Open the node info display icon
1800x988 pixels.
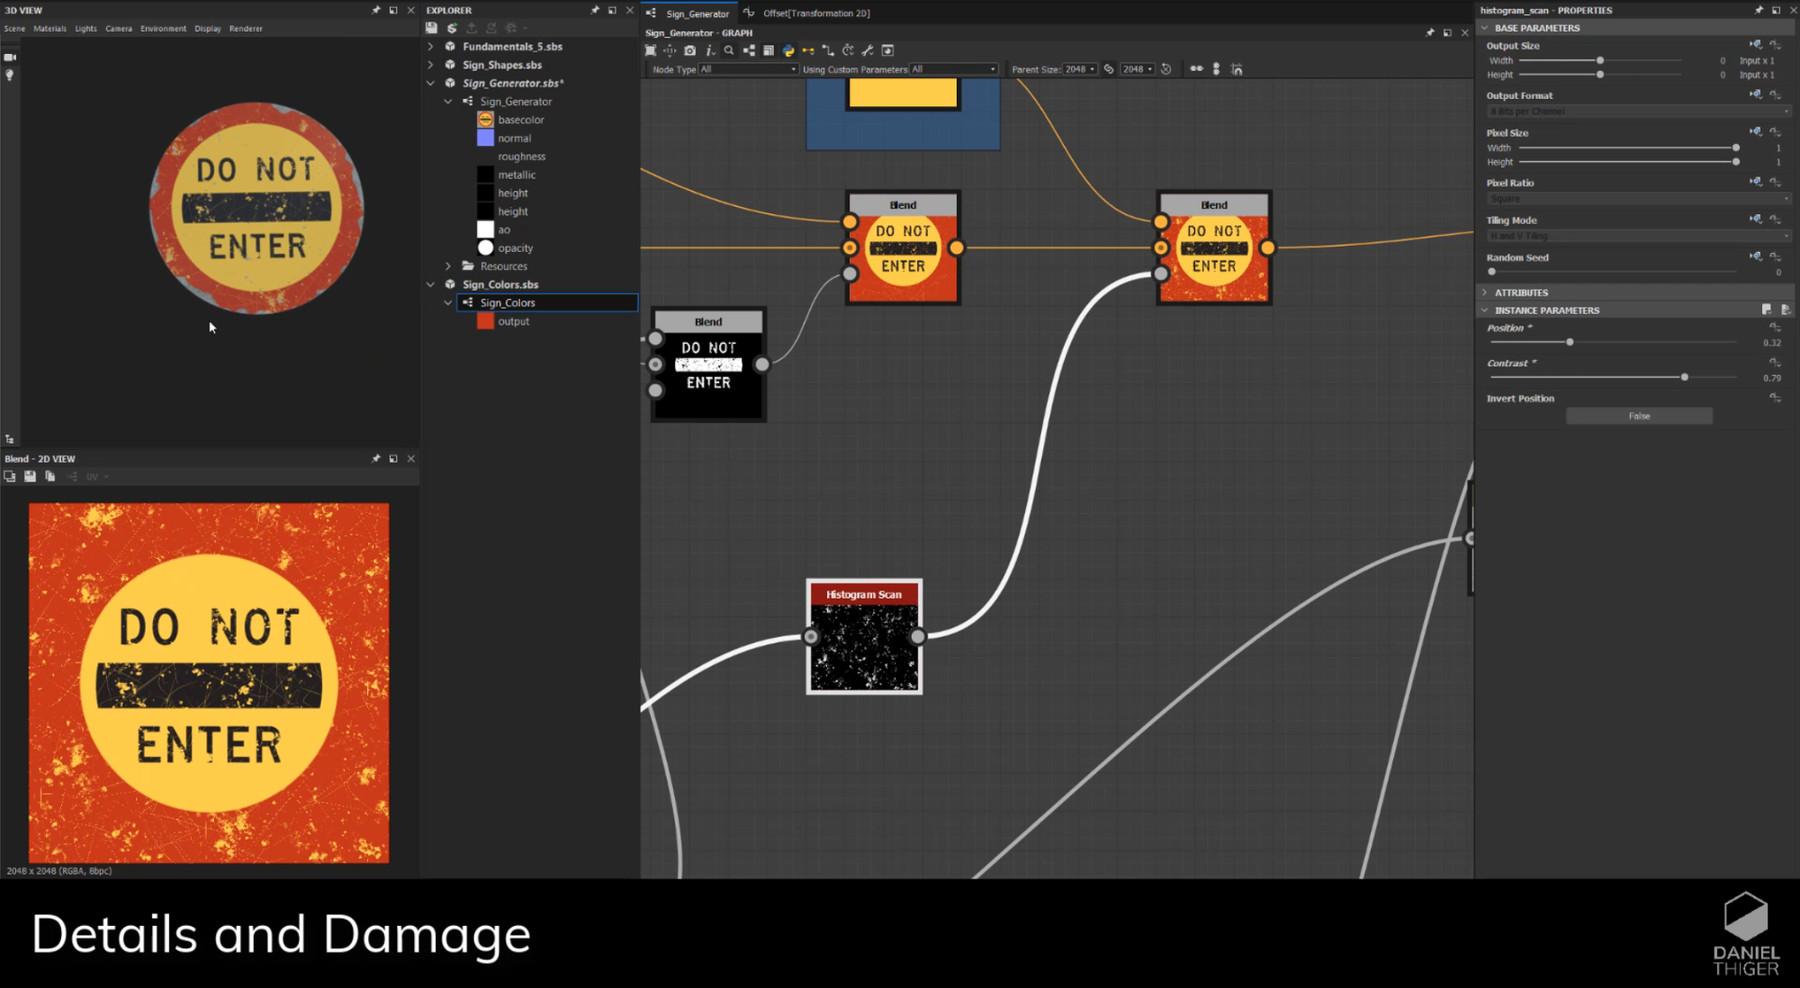point(710,50)
